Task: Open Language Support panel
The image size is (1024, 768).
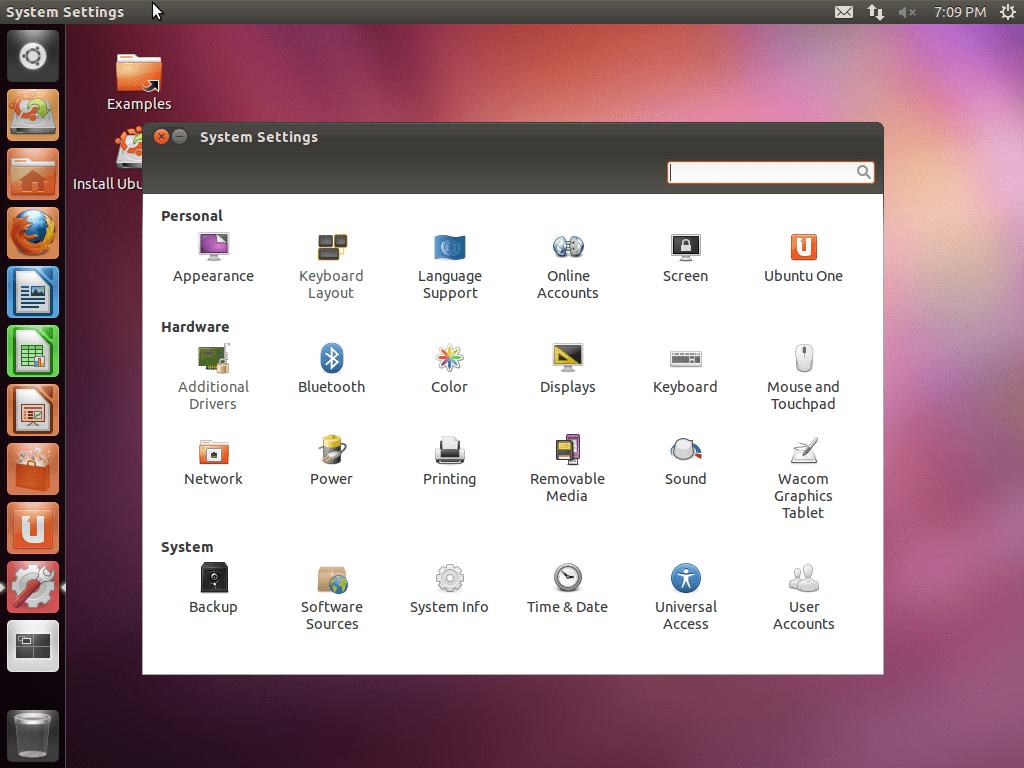Action: tap(450, 266)
